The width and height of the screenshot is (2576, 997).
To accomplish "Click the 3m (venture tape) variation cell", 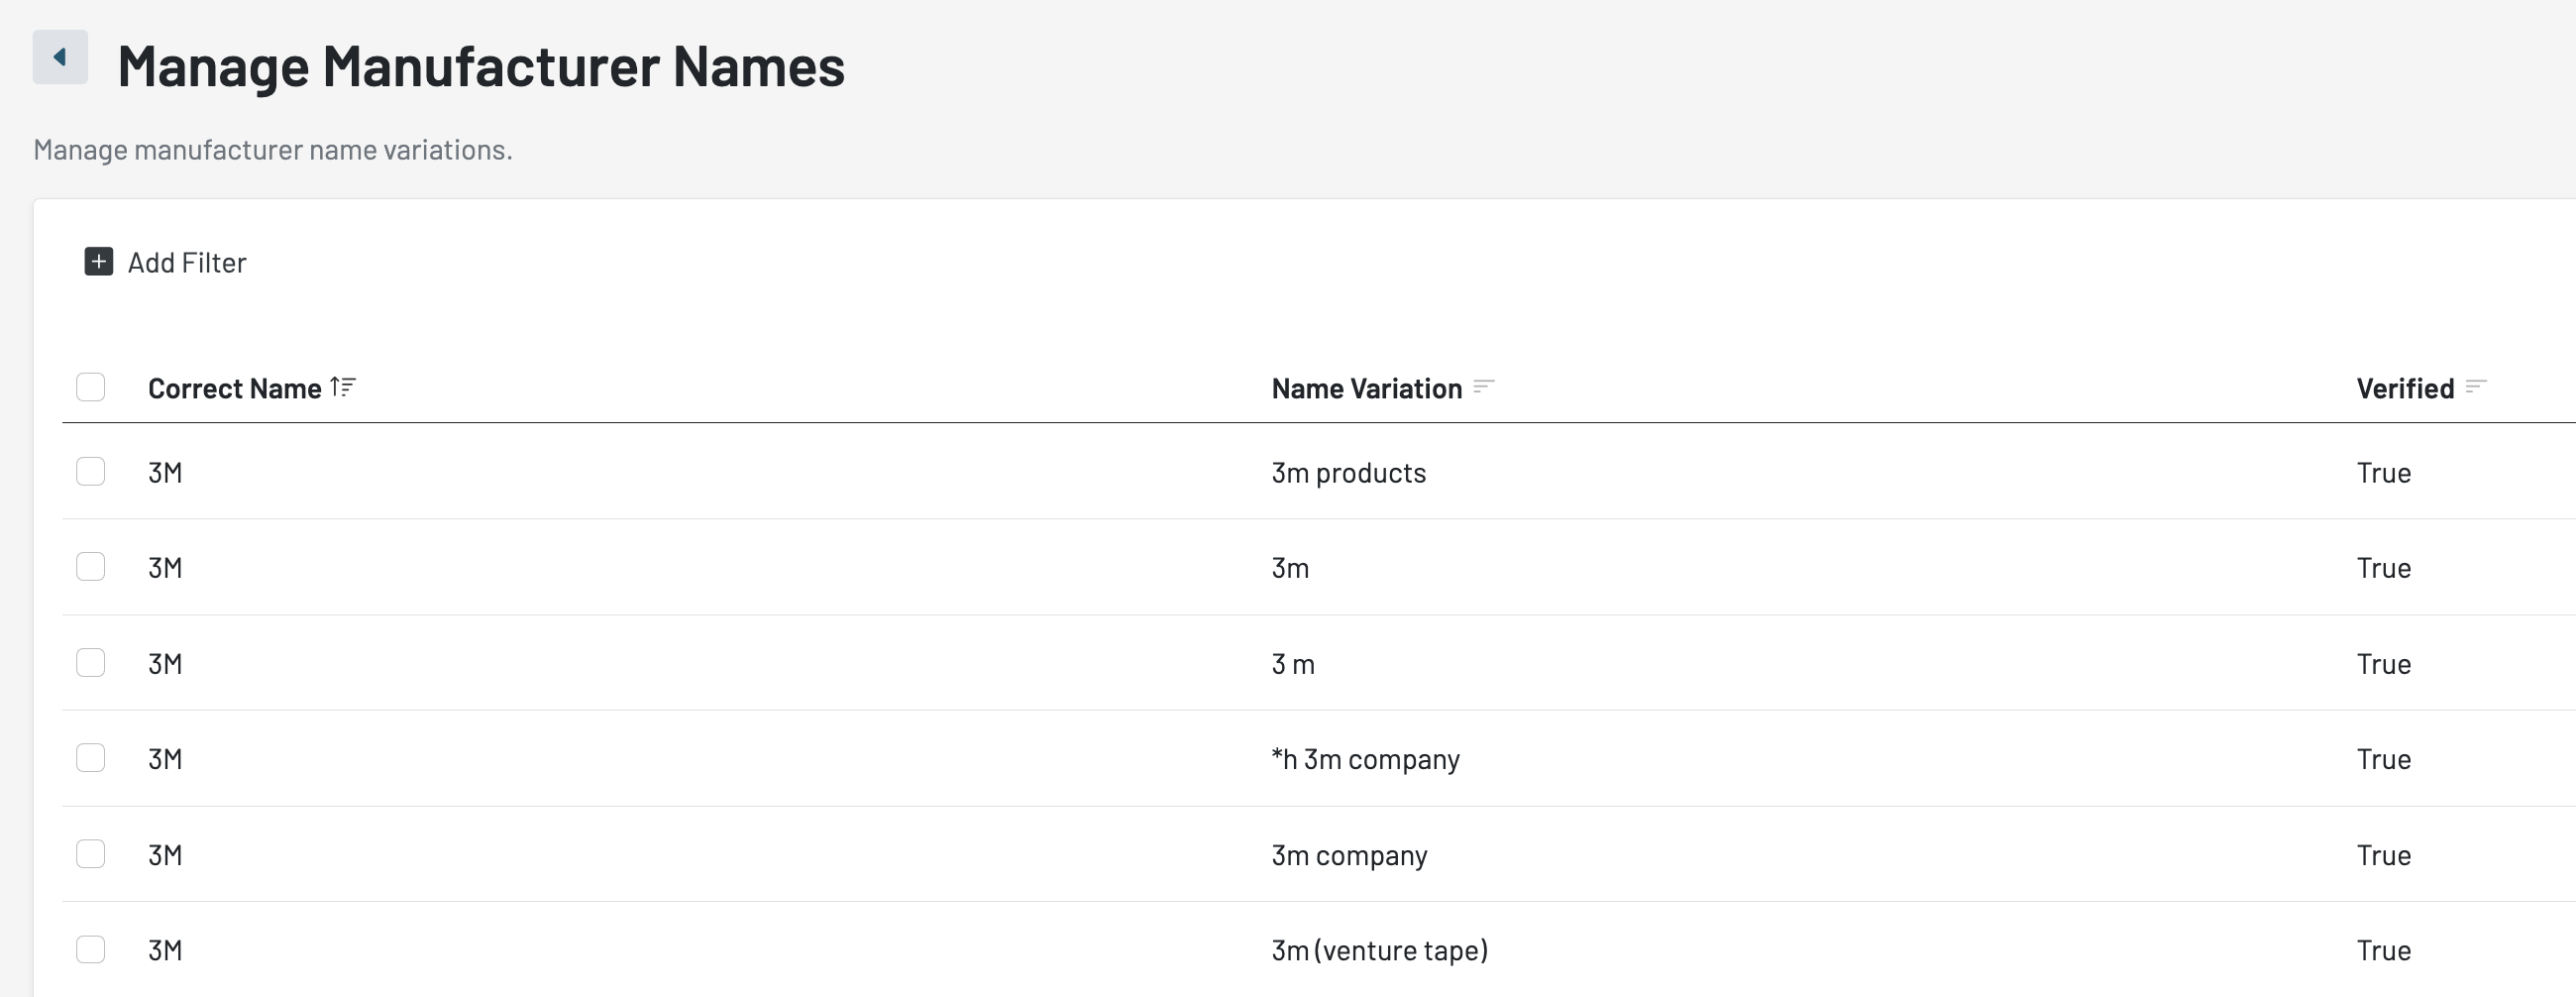I will pyautogui.click(x=1379, y=951).
